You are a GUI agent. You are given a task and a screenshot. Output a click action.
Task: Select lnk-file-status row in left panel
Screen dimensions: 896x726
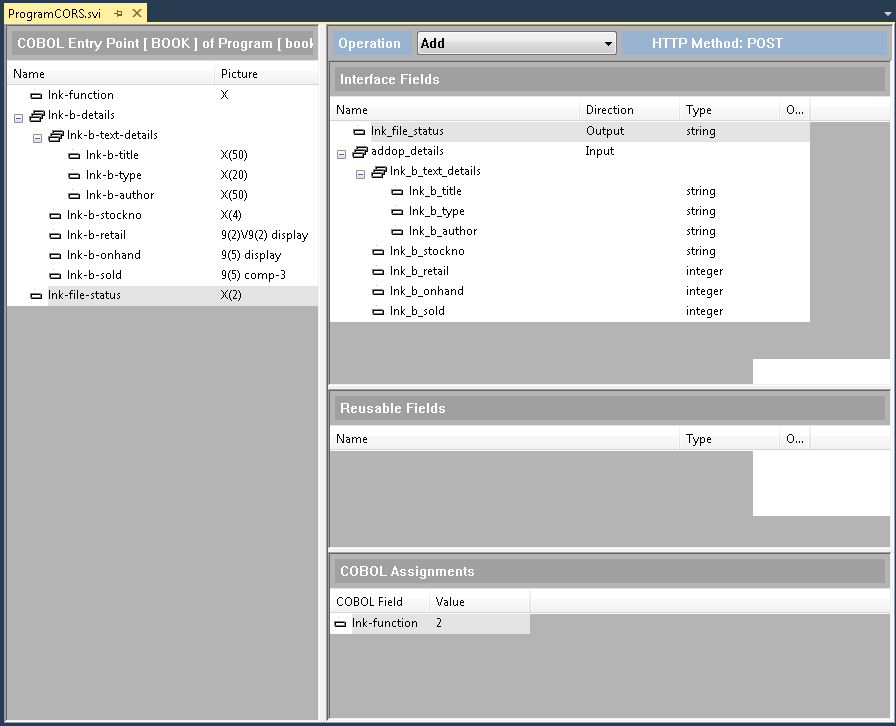[x=84, y=295]
